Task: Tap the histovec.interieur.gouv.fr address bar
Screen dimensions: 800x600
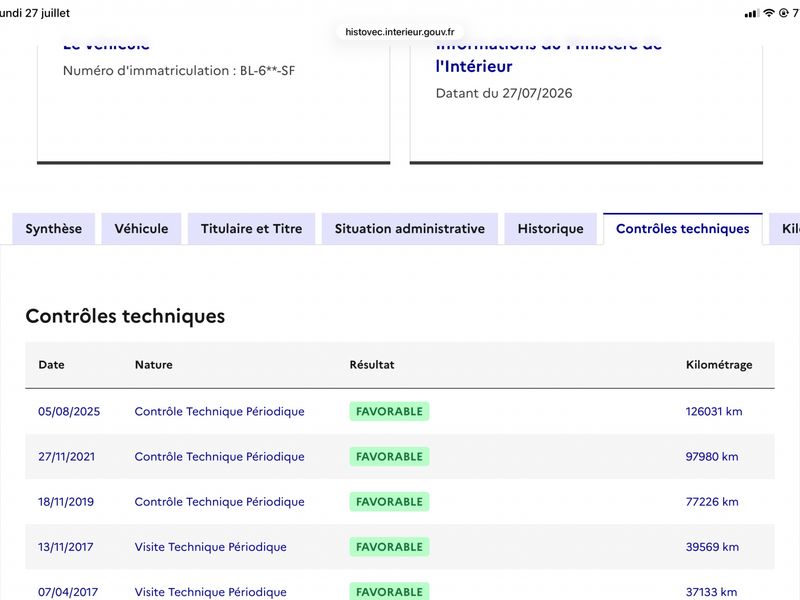Action: (x=399, y=32)
